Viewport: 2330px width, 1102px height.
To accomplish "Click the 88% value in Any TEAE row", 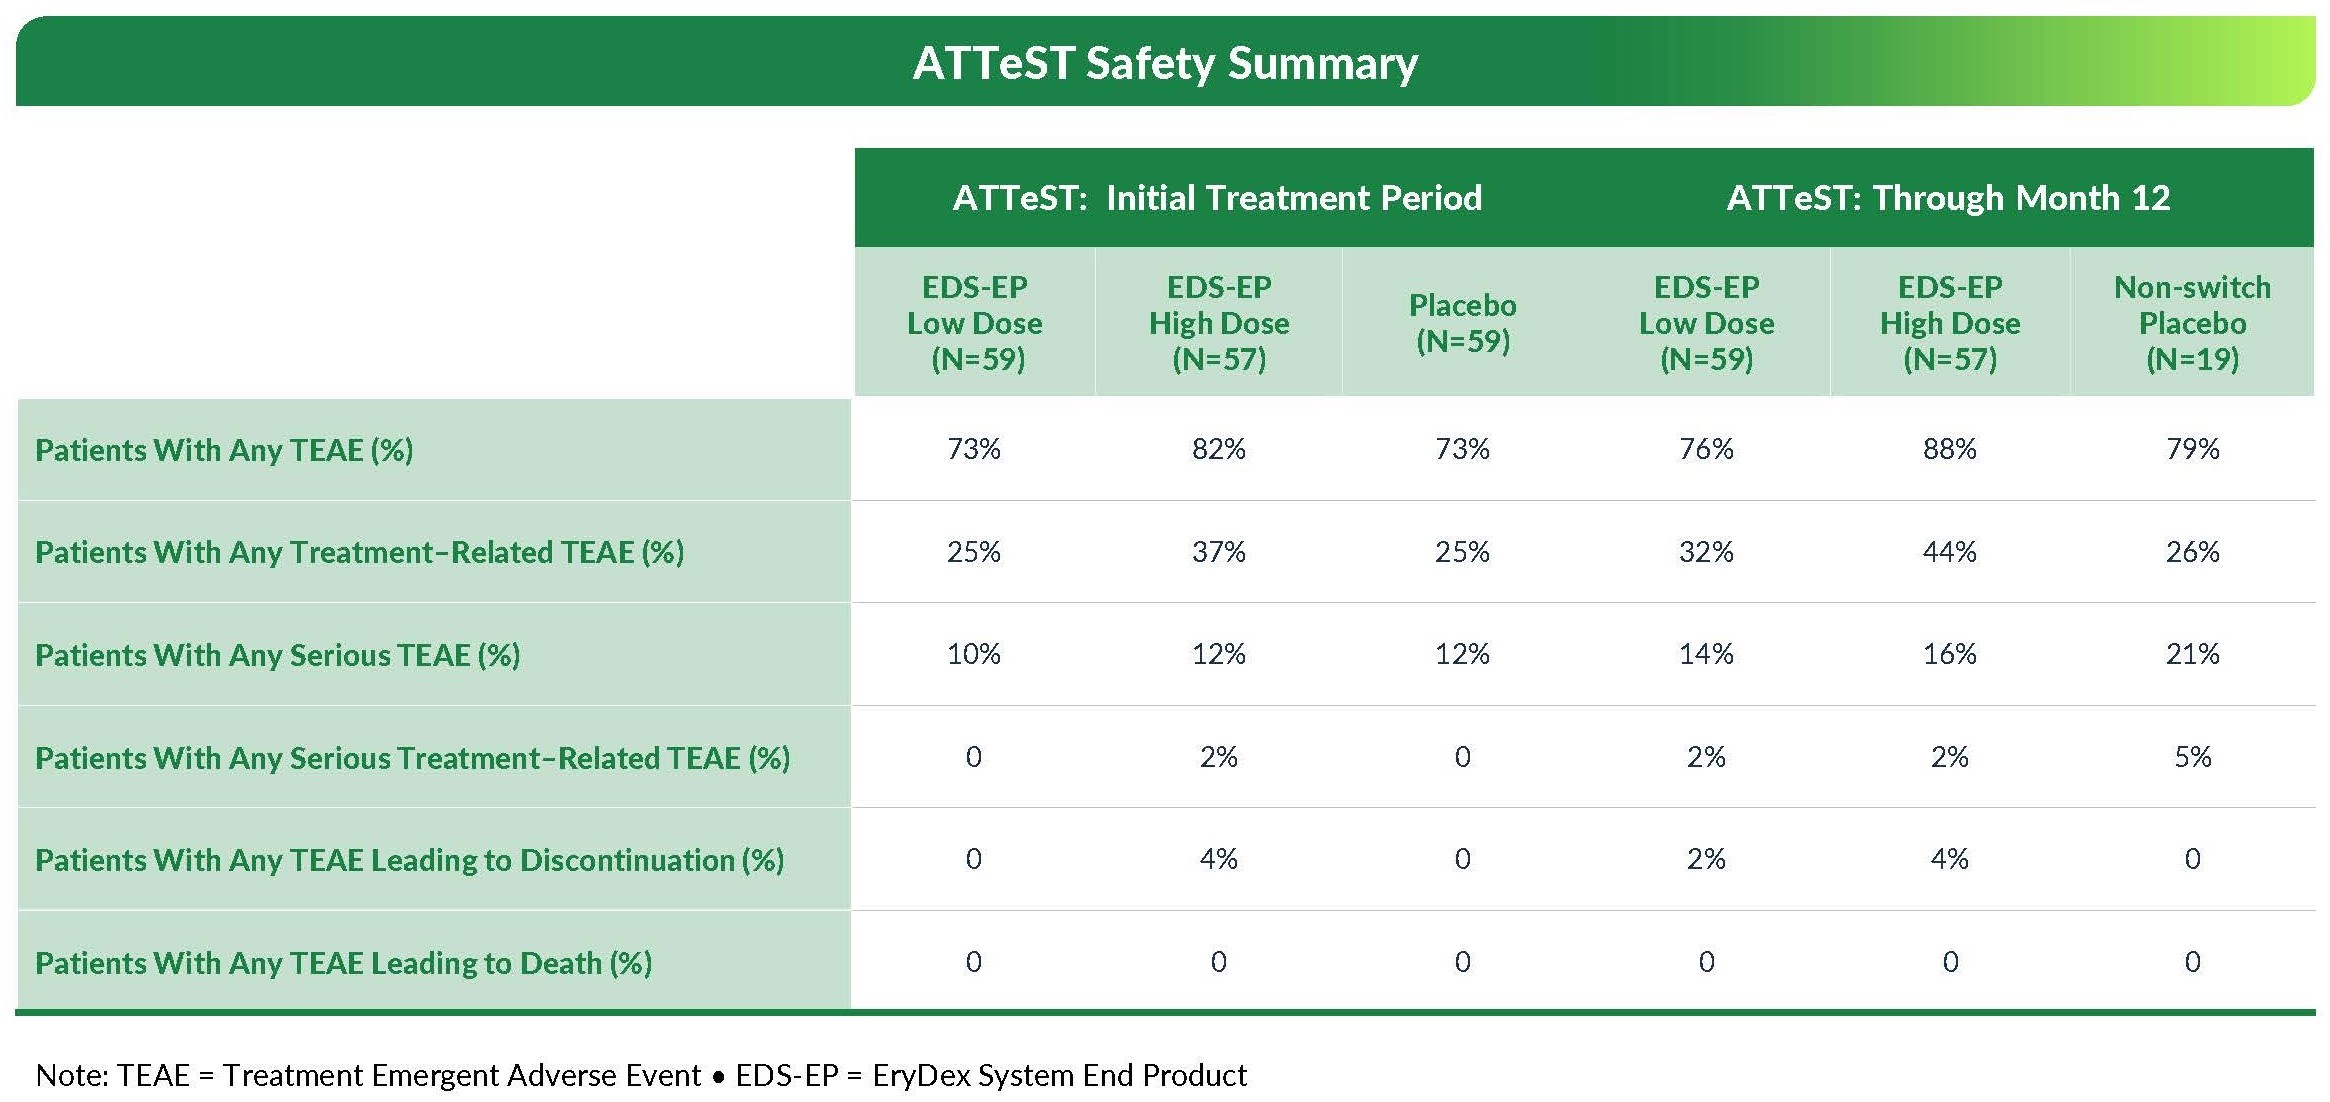I will coord(1949,449).
